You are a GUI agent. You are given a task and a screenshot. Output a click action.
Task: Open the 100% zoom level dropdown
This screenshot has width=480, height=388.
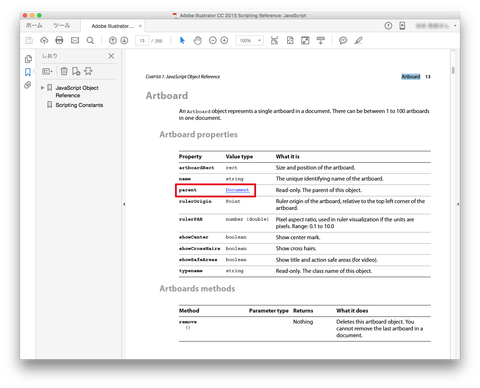pyautogui.click(x=249, y=41)
